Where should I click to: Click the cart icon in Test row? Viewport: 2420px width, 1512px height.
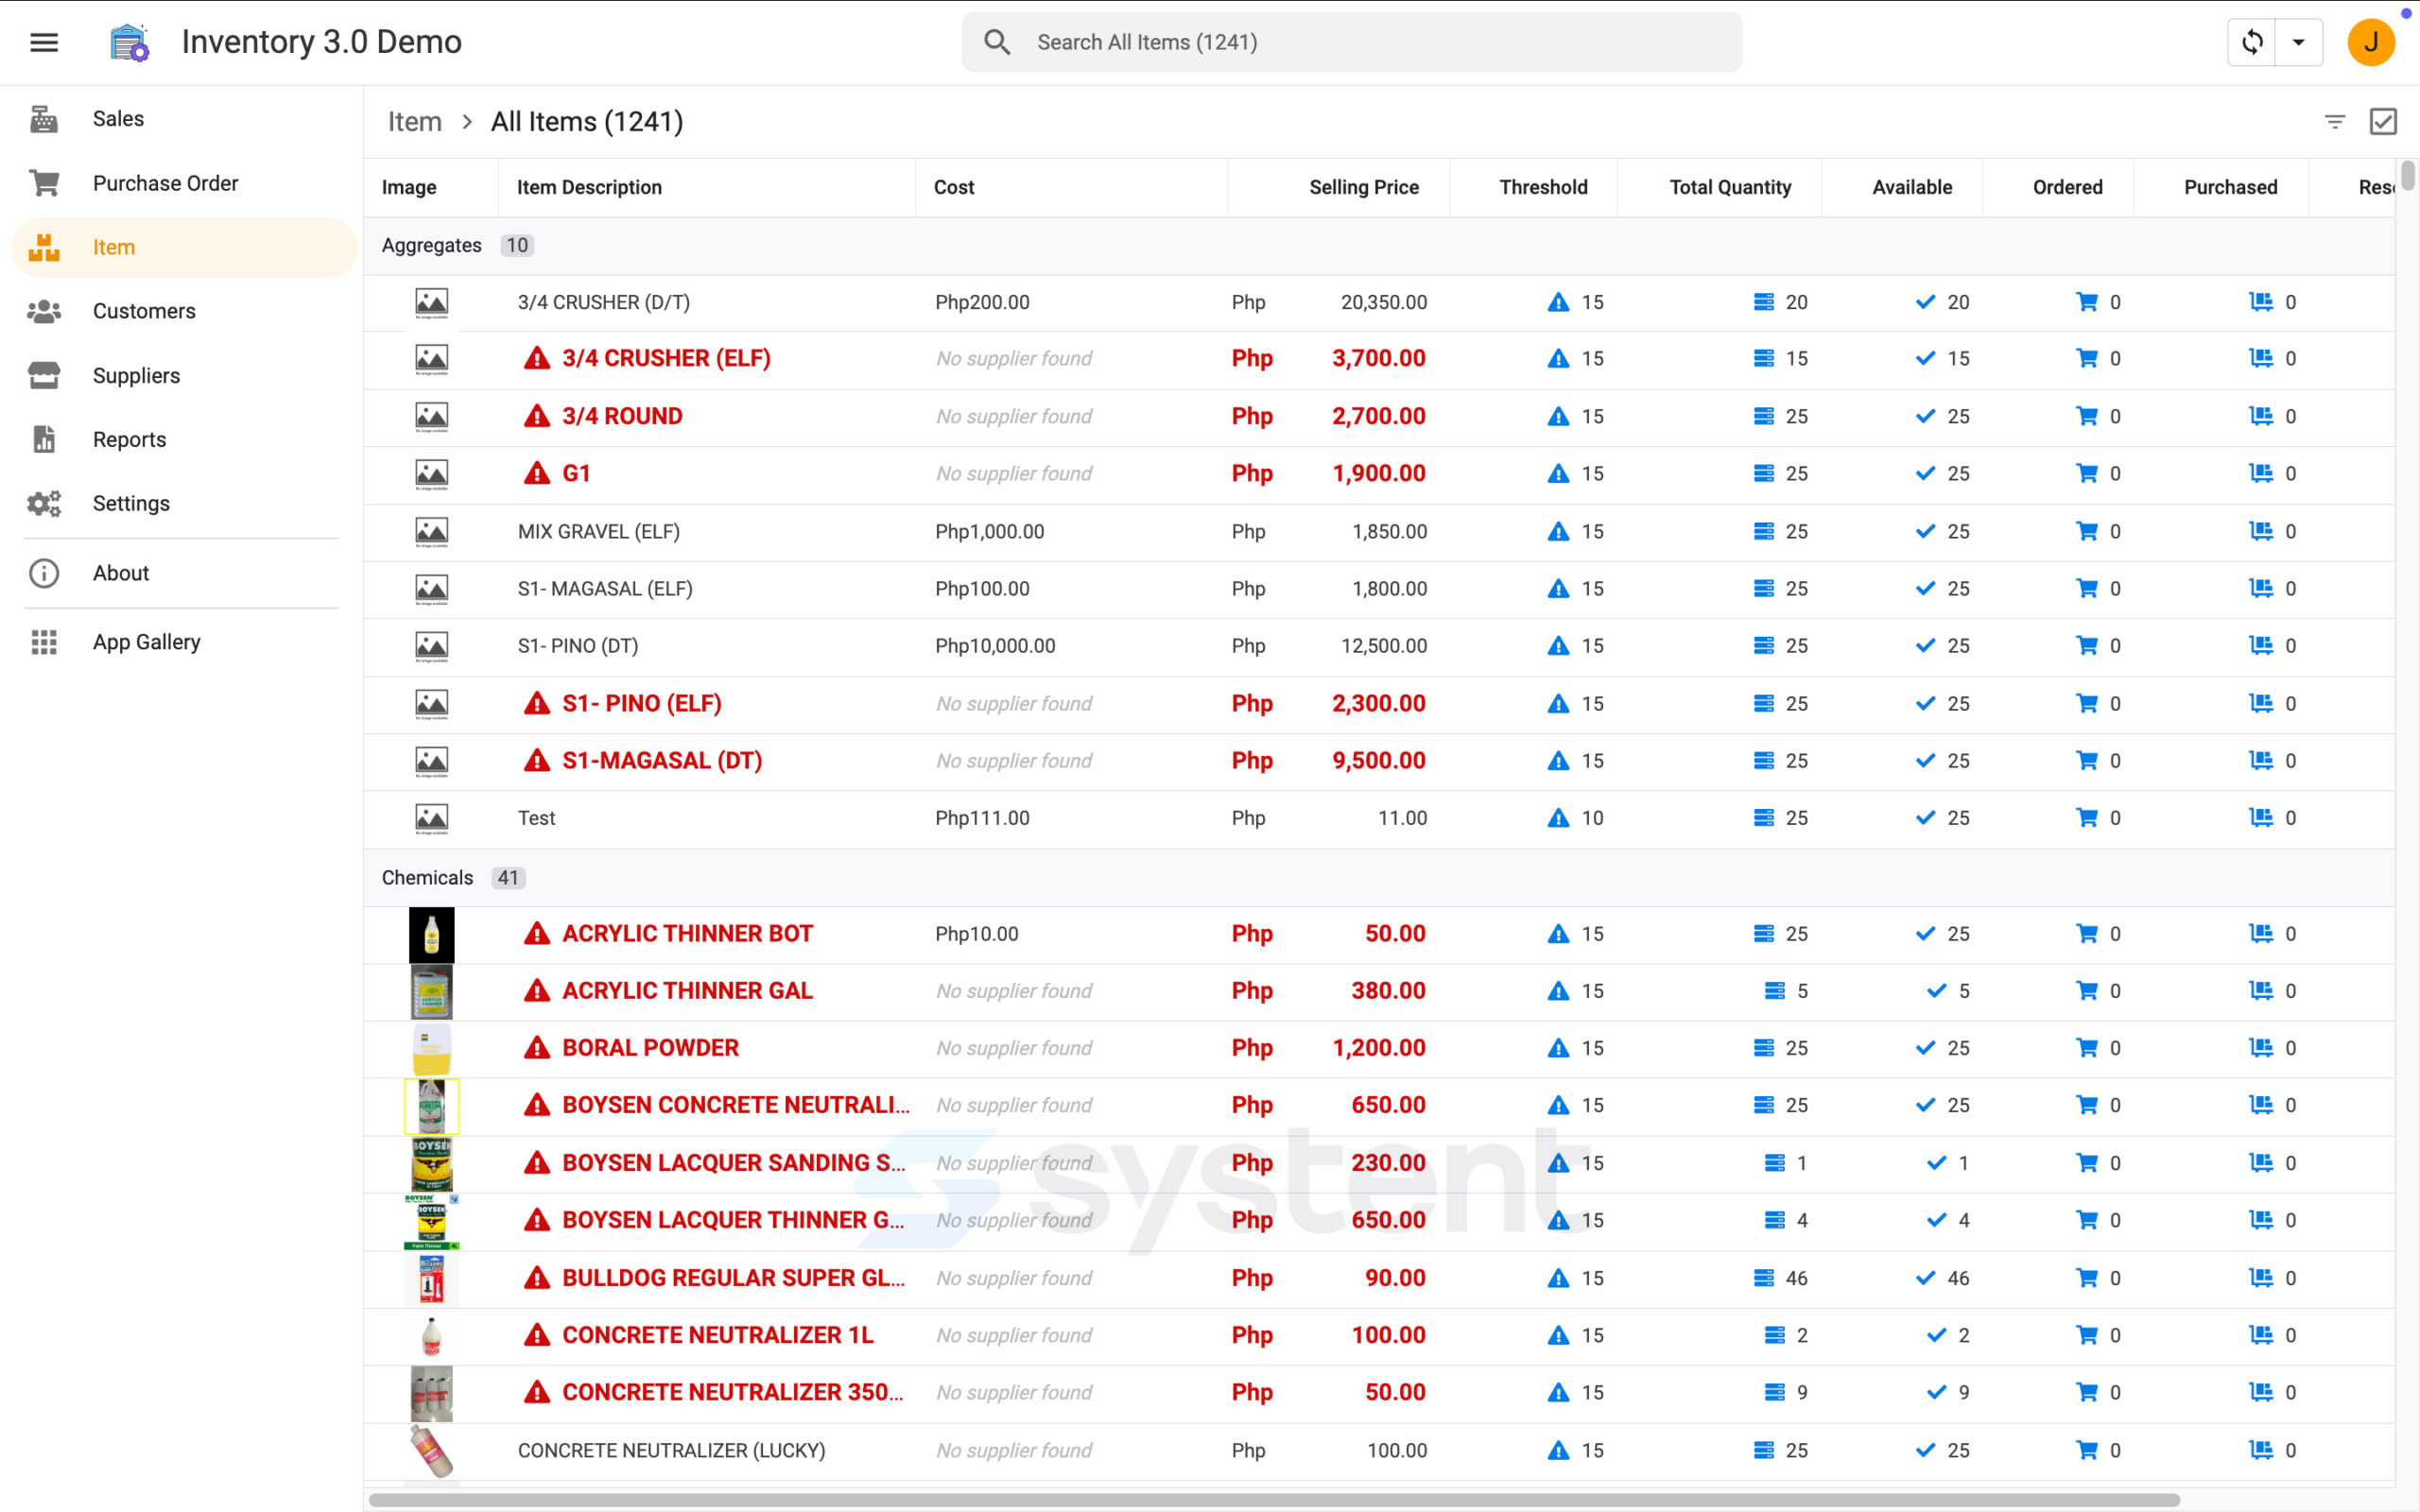tap(2087, 818)
